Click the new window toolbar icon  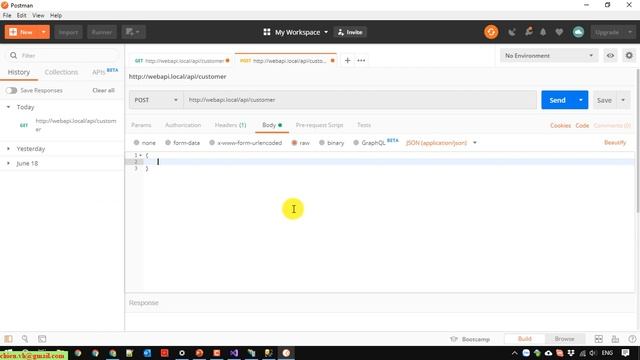pyautogui.click(x=133, y=32)
